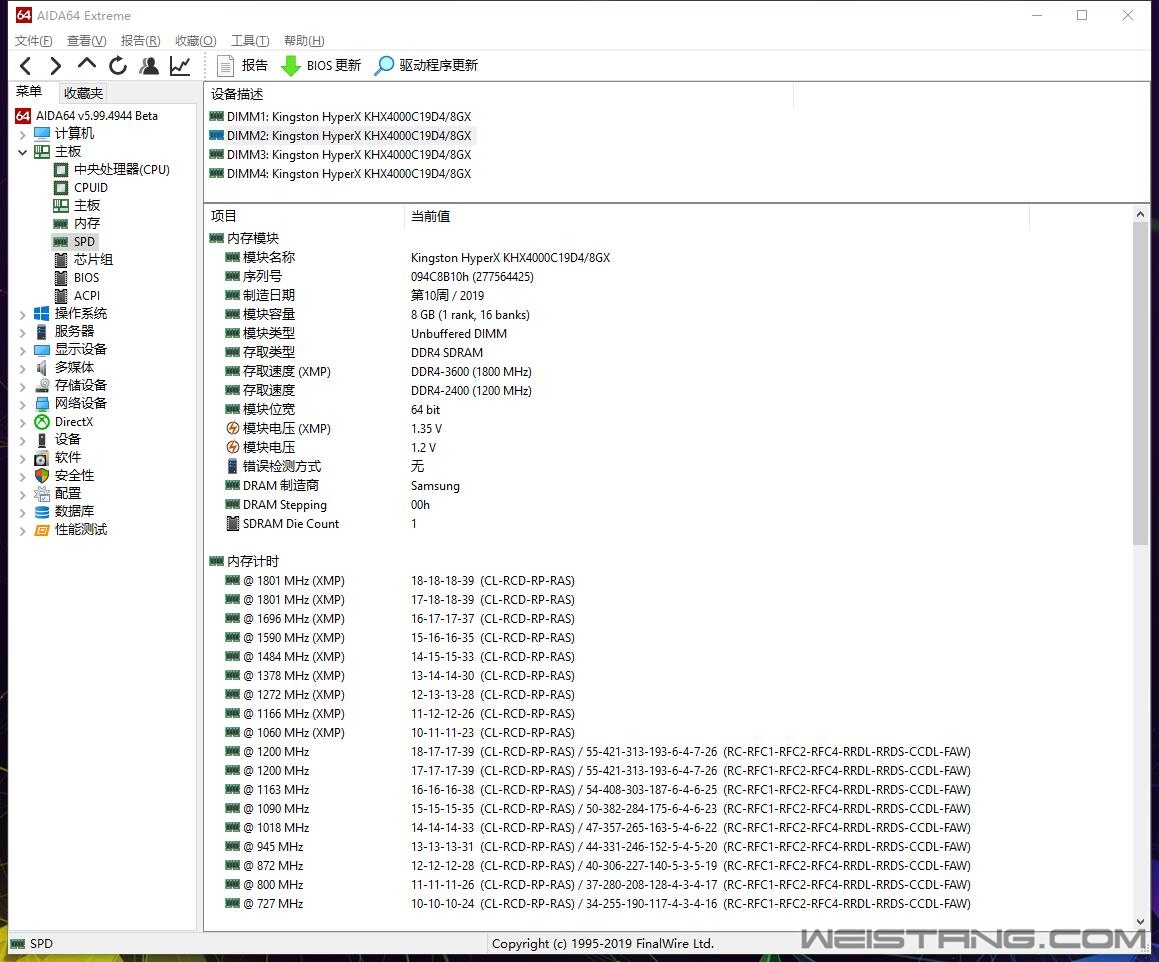This screenshot has width=1159, height=962.
Task: Open the 收藏(O) menu
Action: click(196, 41)
